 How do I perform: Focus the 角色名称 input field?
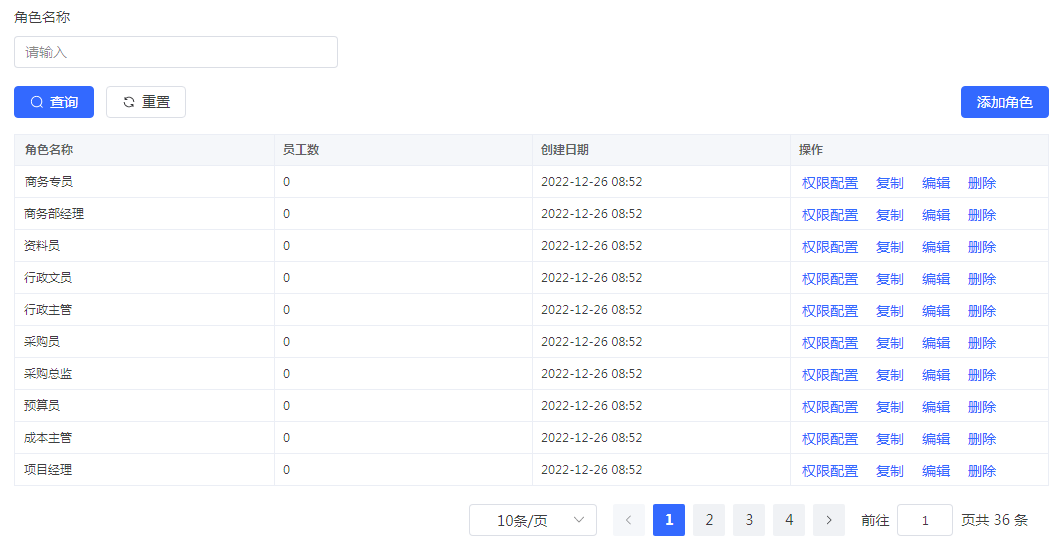(x=176, y=52)
